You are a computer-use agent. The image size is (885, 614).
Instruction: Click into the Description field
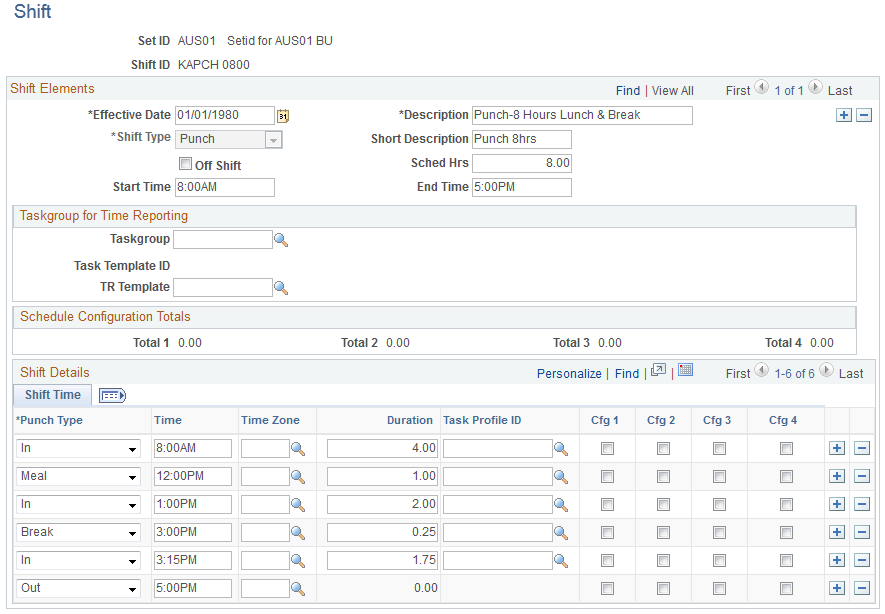(x=582, y=115)
